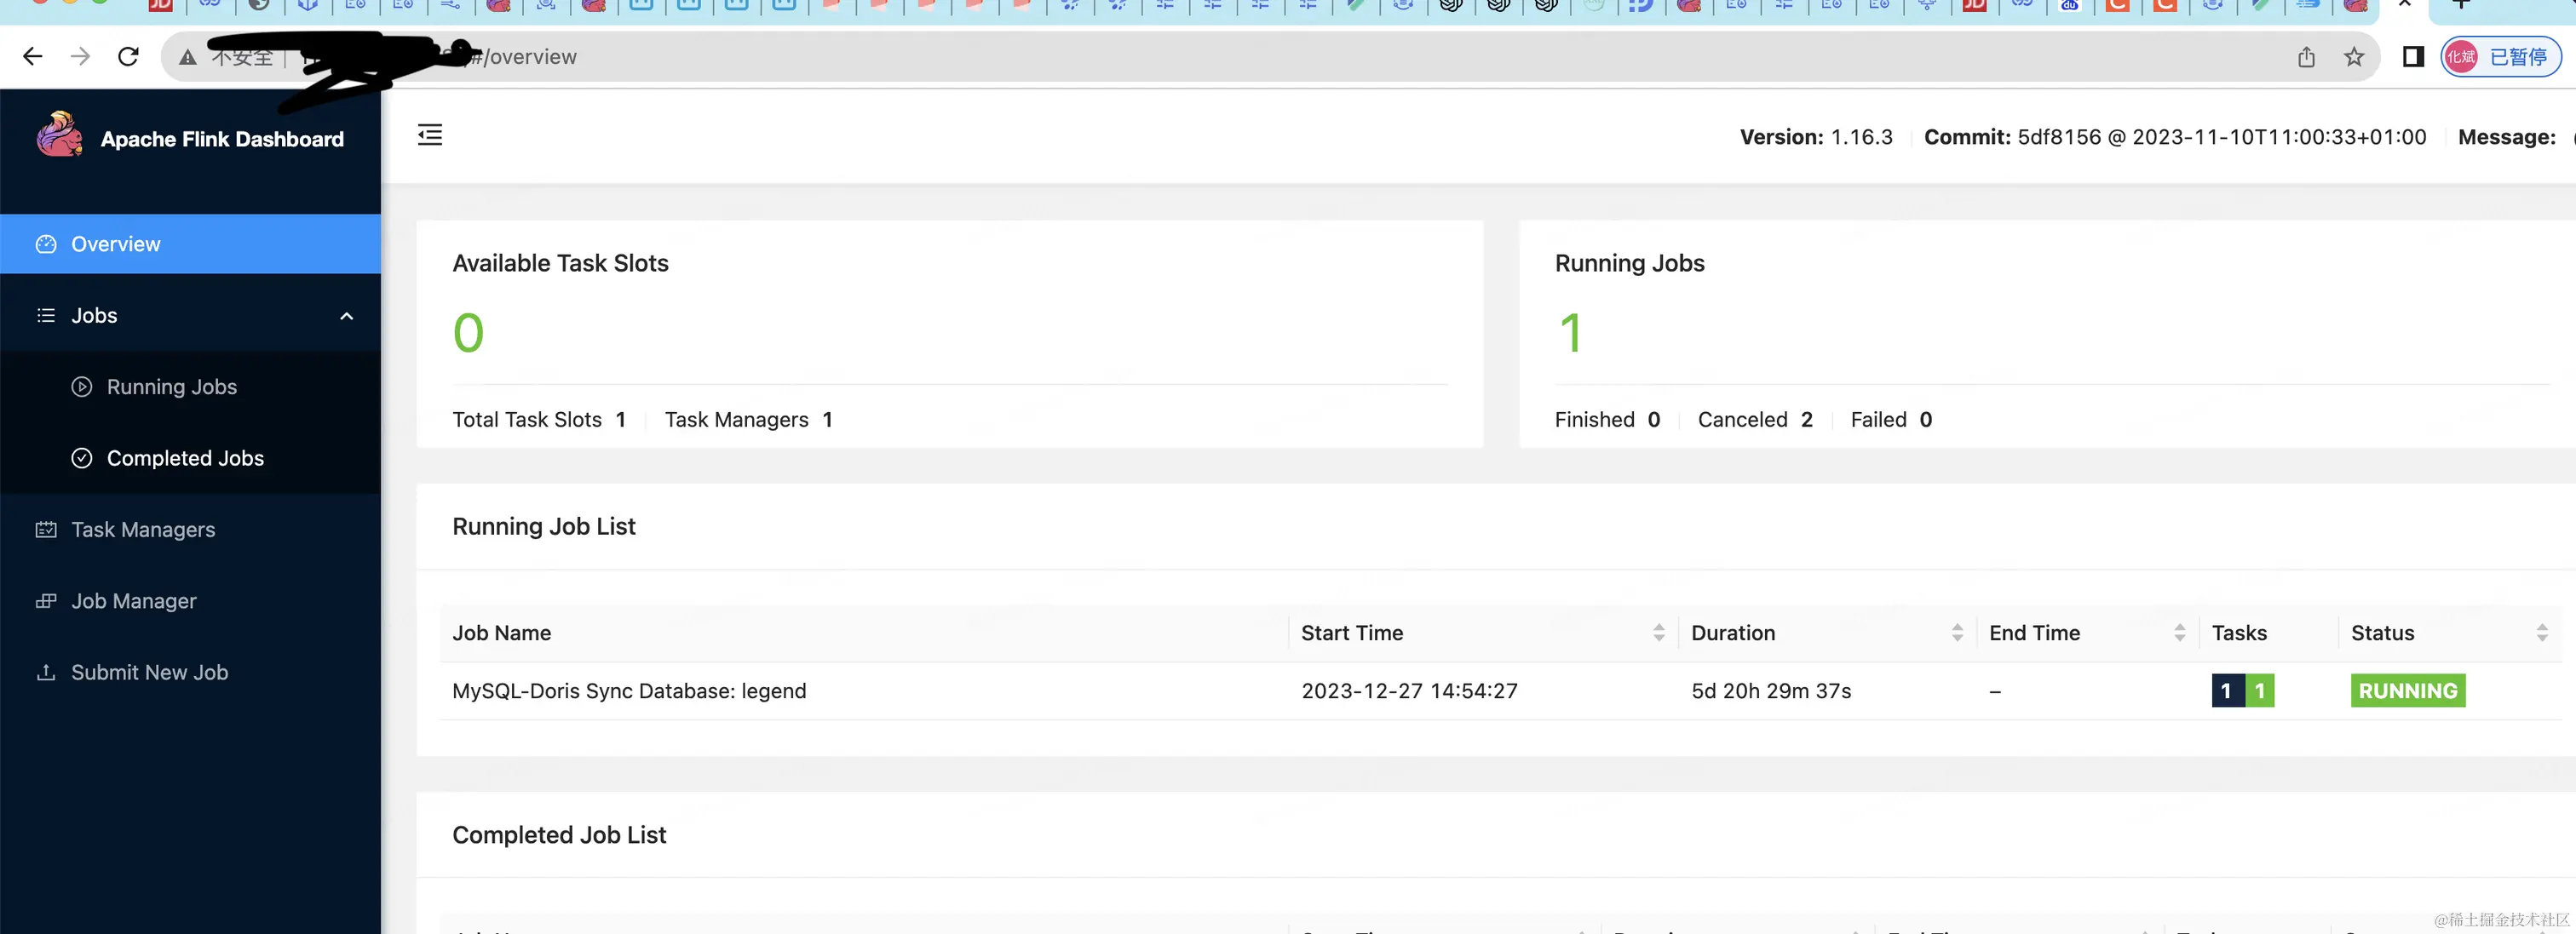Open job MySQL-Doris Sync Database: legend

pyautogui.click(x=629, y=691)
